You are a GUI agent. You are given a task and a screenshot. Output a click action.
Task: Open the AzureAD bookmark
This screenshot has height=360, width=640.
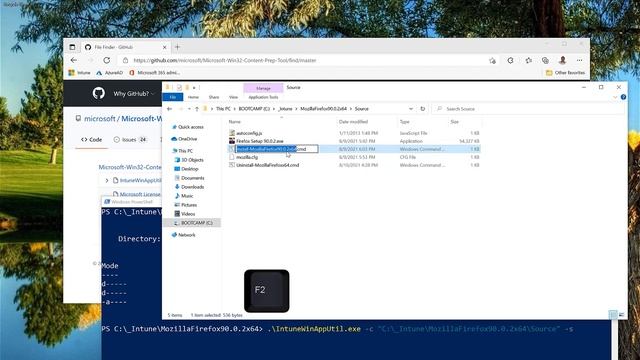(x=109, y=73)
